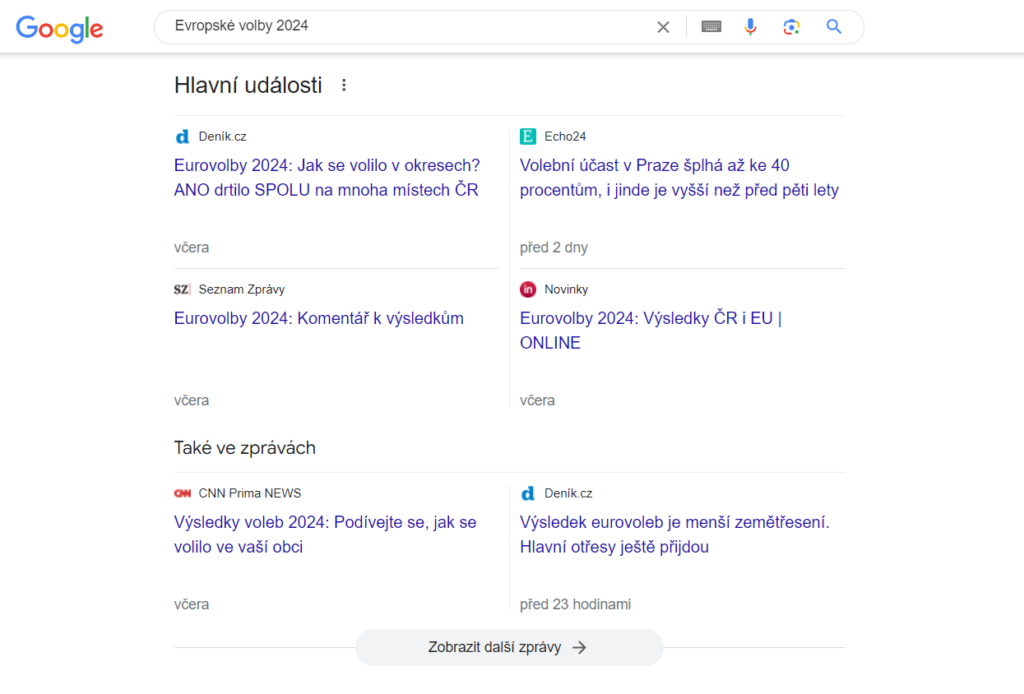
Task: Open the three-dot menu beside Hlavní události
Action: pyautogui.click(x=344, y=85)
